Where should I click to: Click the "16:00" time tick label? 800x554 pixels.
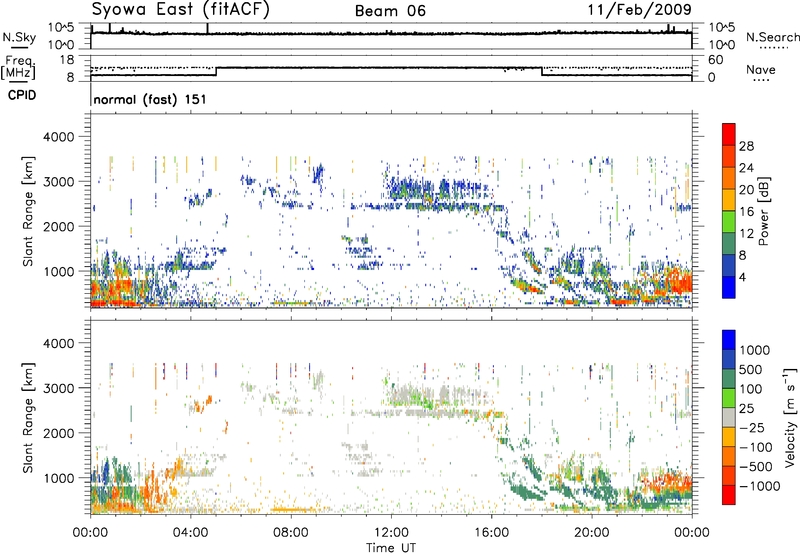point(491,533)
